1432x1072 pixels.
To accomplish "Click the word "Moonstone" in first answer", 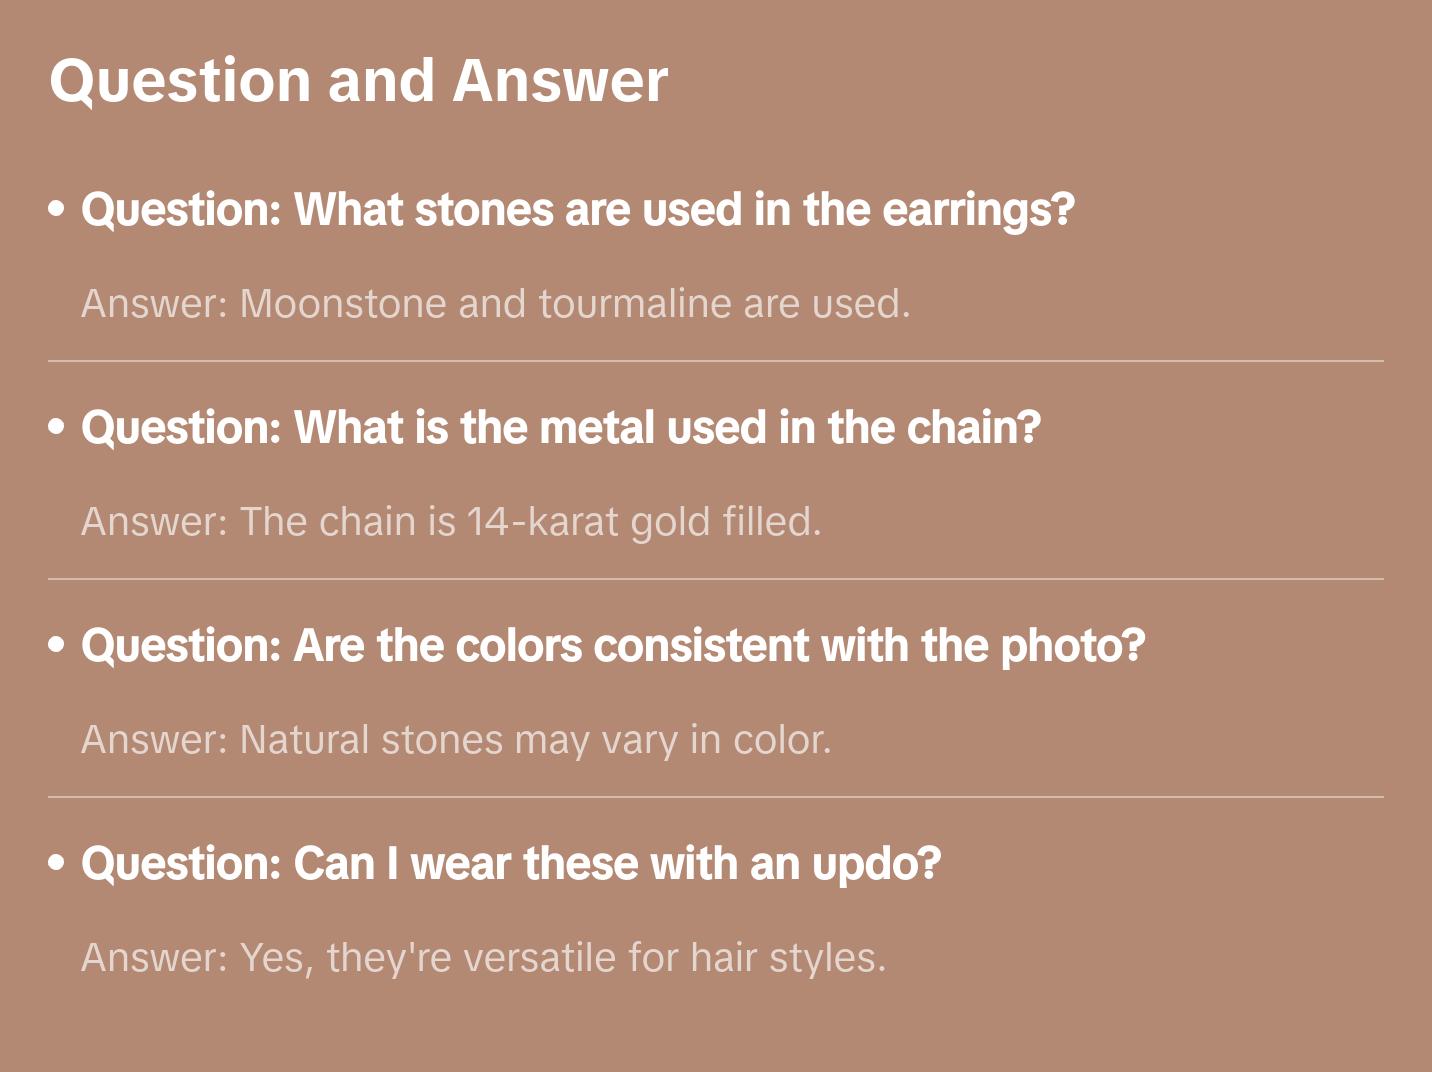I will pos(343,304).
